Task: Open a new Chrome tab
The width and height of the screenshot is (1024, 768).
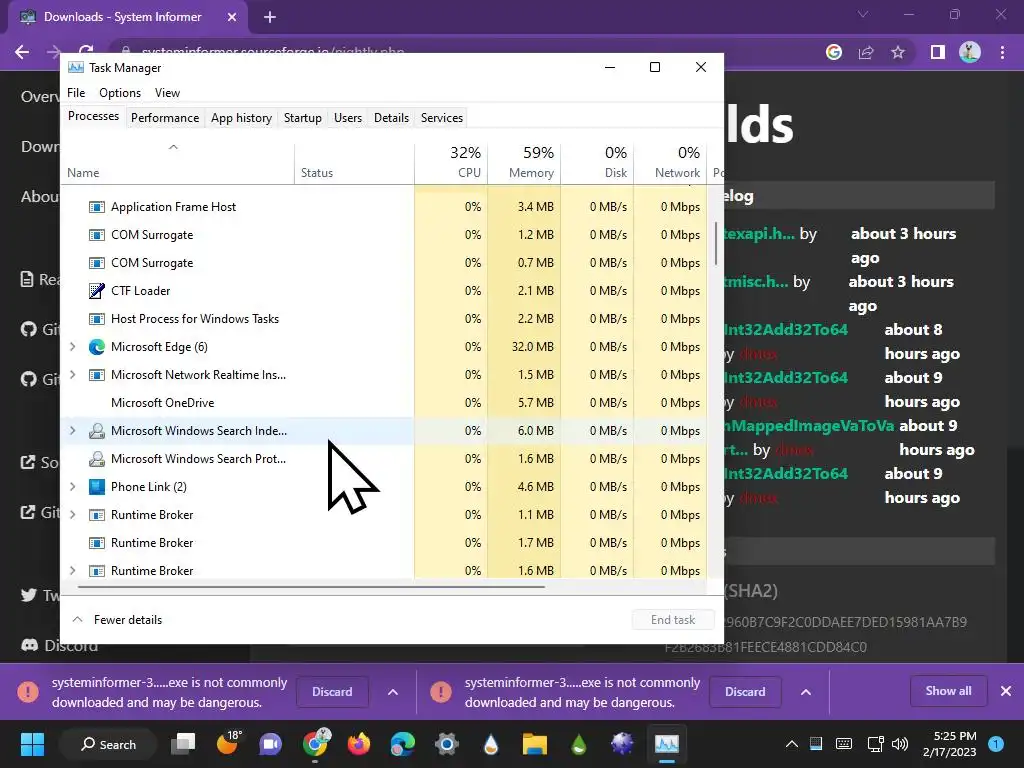Action: (270, 17)
